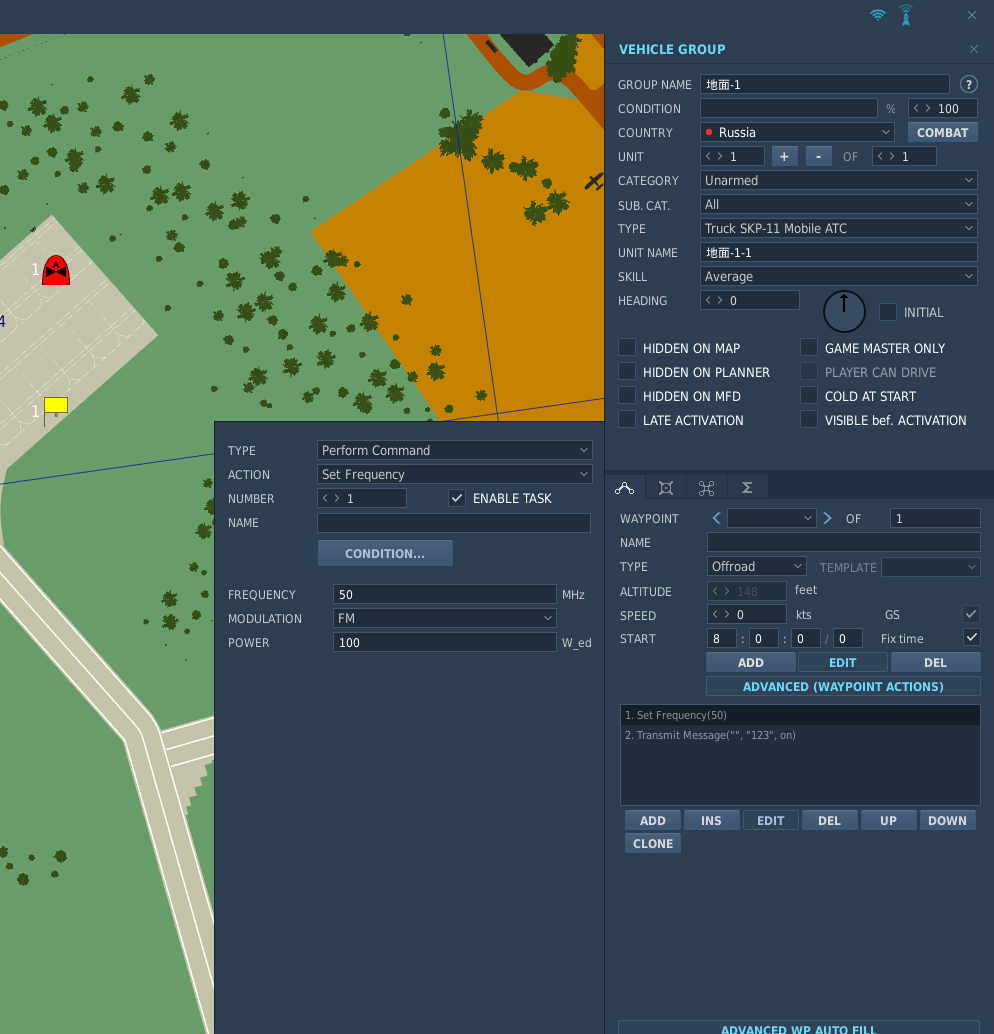The image size is (994, 1034).
Task: Open the waypoint number dropdown
Action: [772, 518]
